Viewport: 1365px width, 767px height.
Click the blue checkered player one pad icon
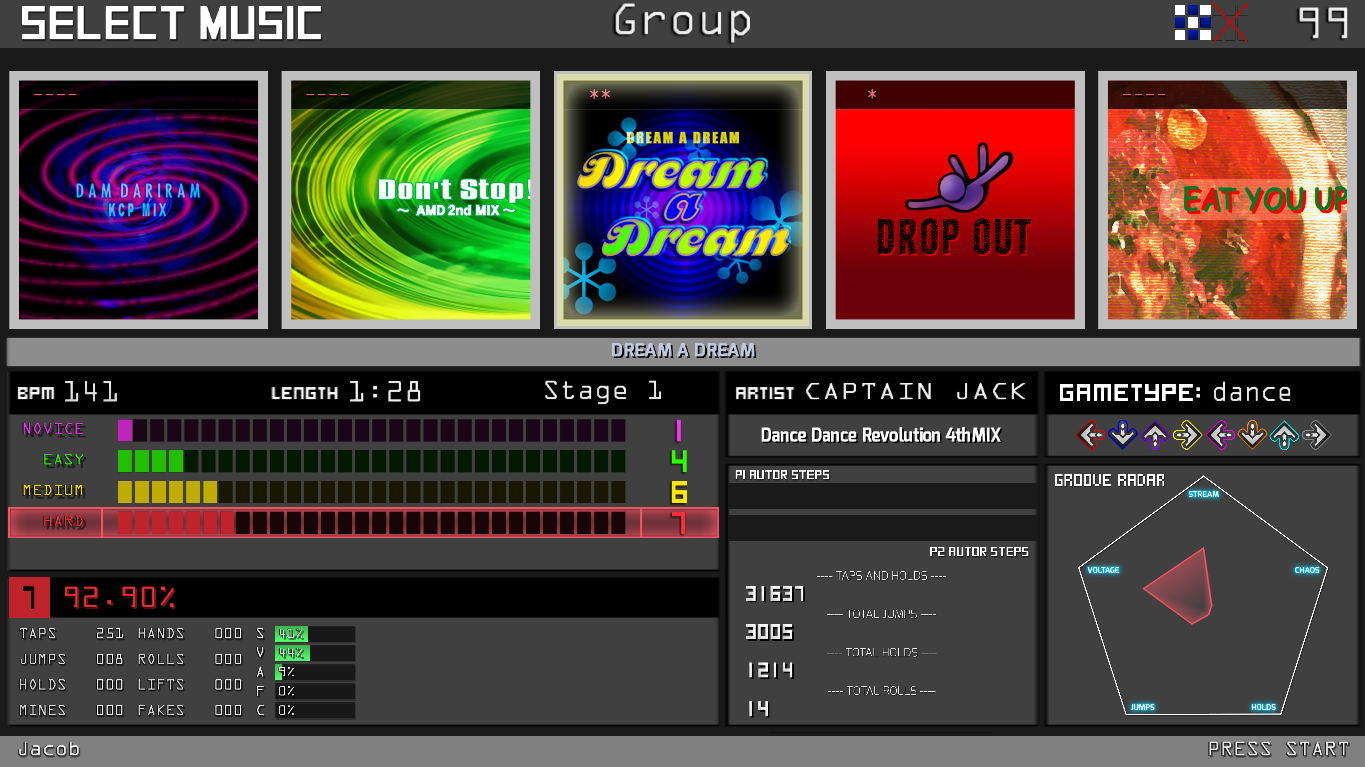click(x=1192, y=22)
